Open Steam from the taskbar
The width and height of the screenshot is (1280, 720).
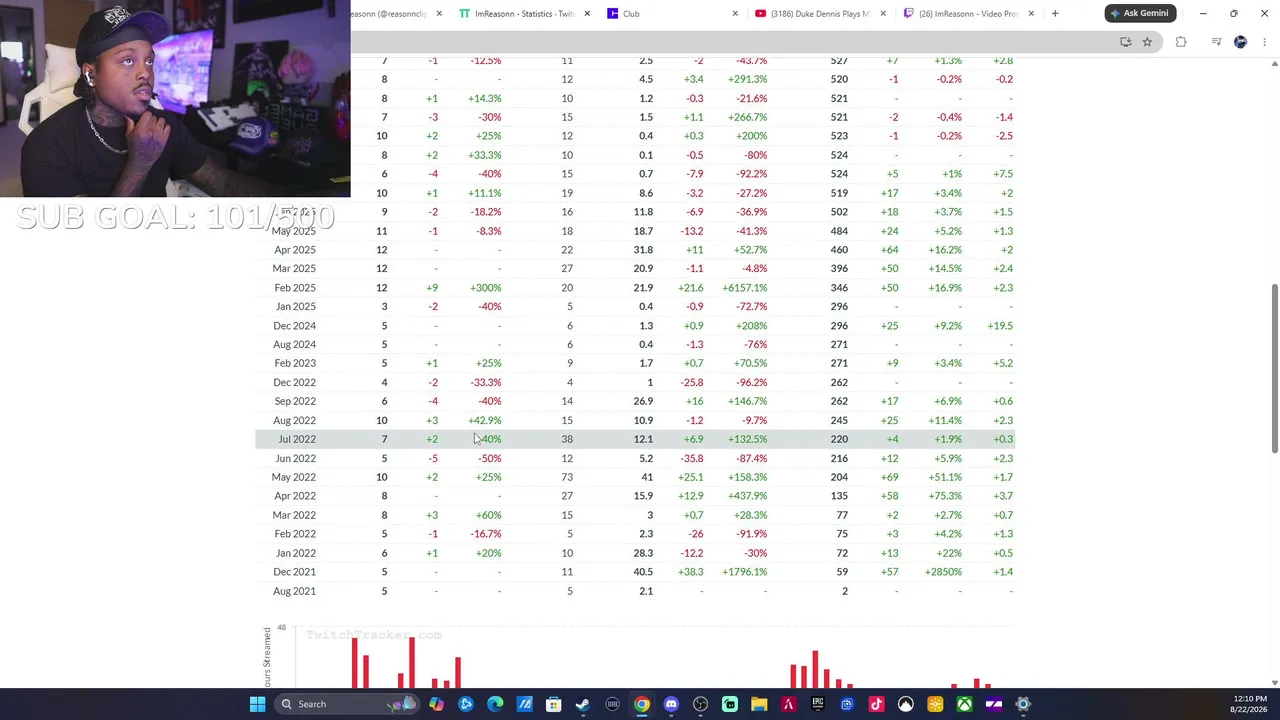583,704
